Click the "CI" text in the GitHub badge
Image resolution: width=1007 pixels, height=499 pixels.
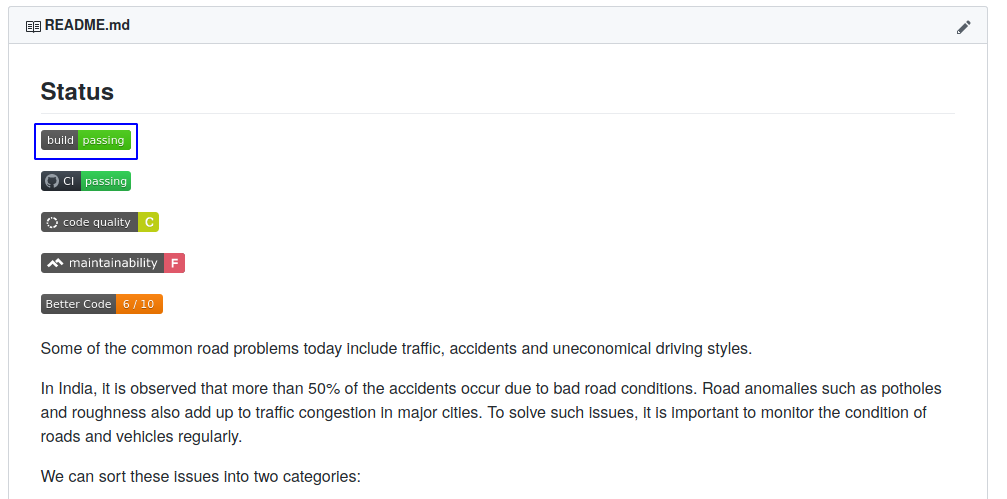pos(69,181)
